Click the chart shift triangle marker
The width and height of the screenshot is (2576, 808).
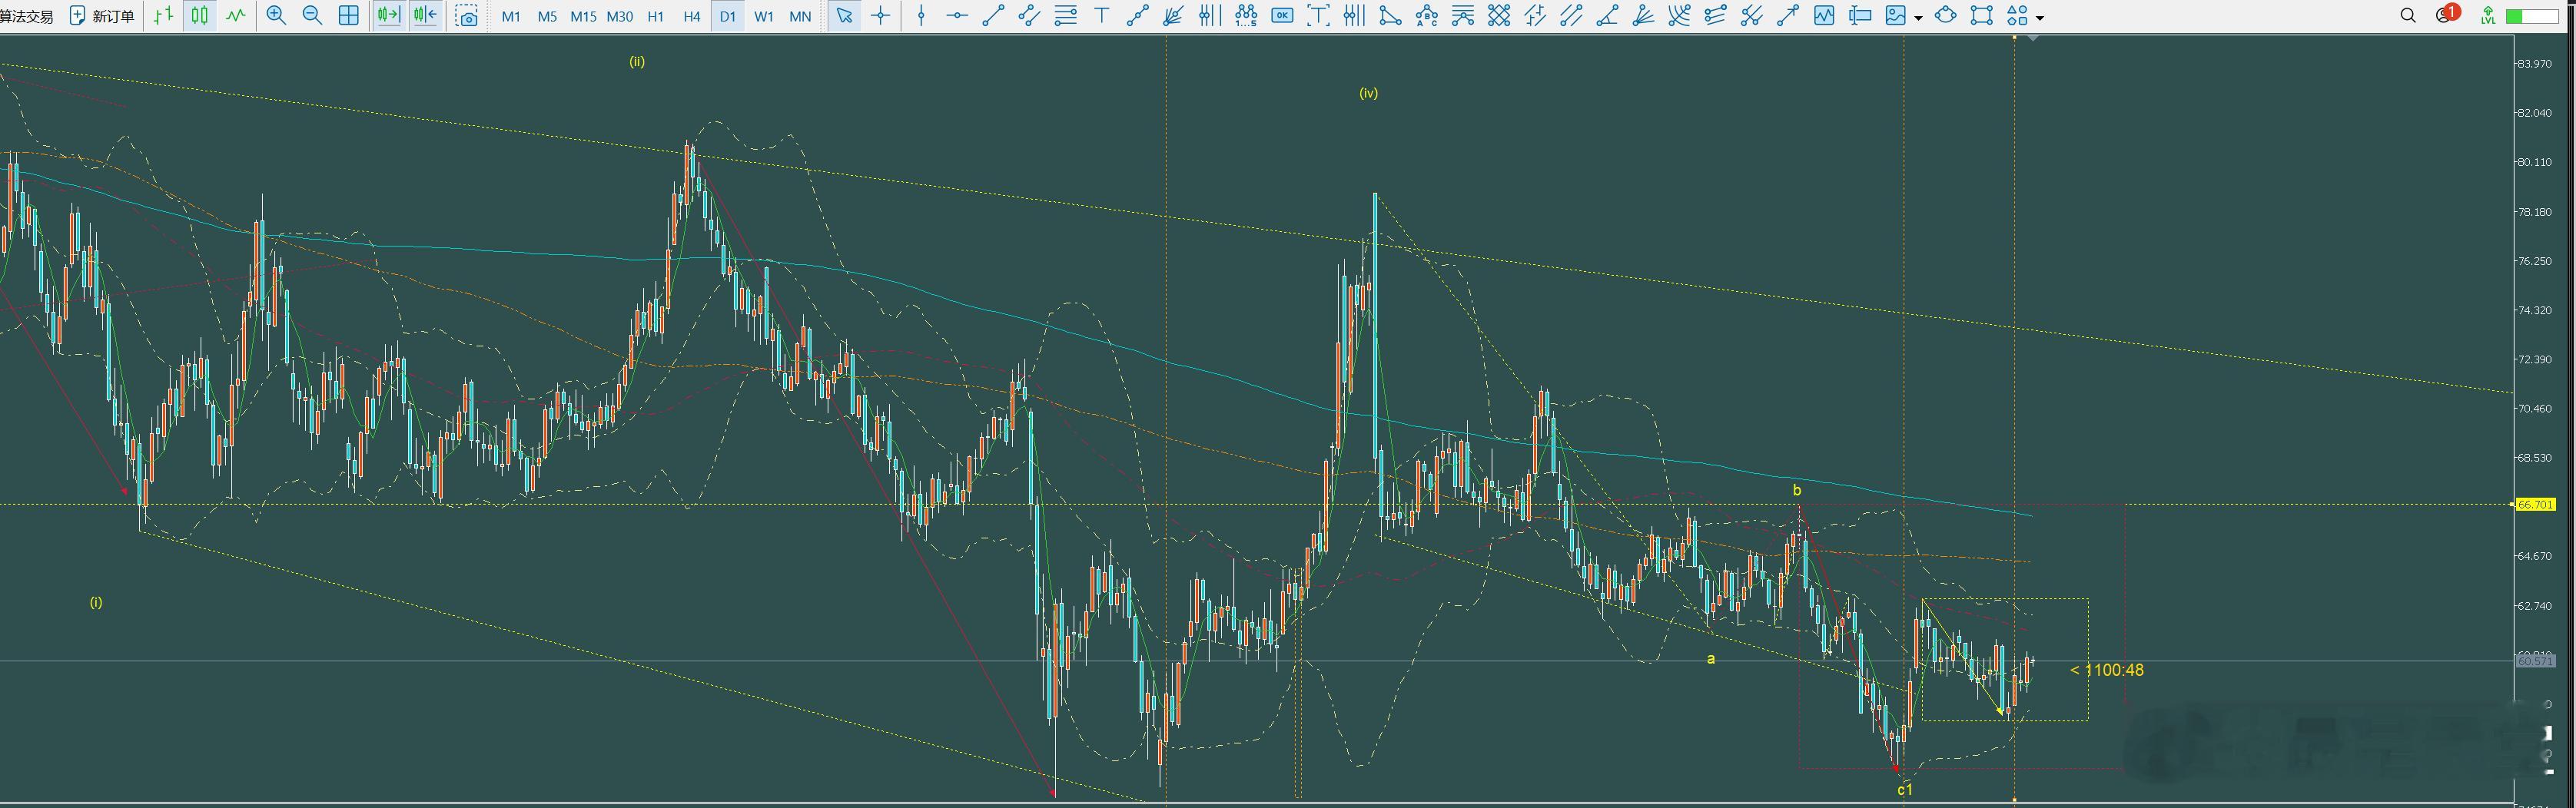(x=2032, y=38)
